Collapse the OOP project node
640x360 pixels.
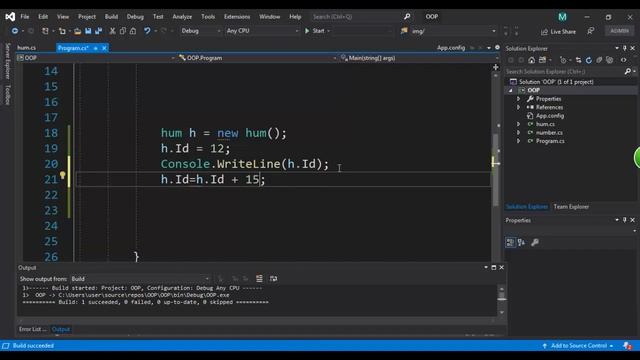[511, 90]
